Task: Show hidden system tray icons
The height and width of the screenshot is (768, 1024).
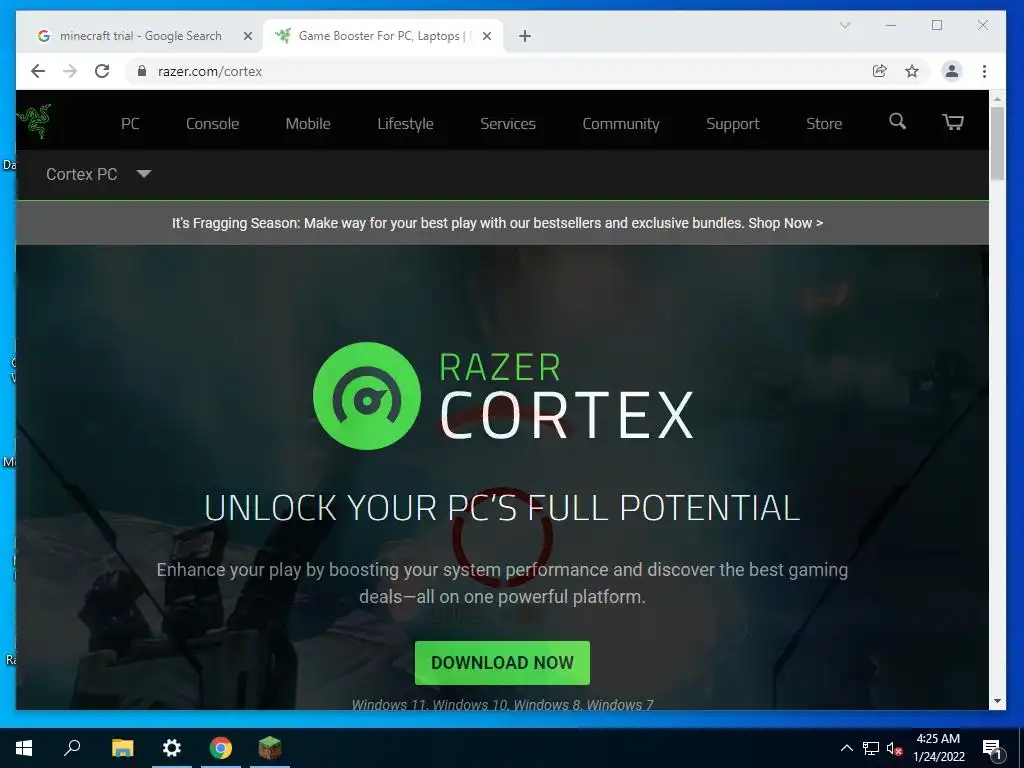Action: 846,748
